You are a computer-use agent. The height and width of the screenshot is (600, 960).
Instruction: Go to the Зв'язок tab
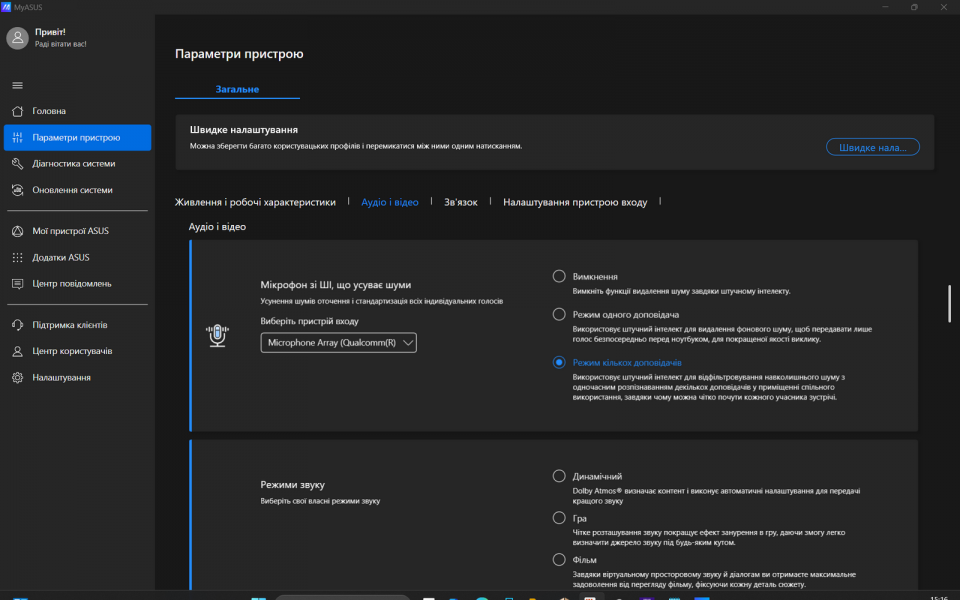[460, 202]
